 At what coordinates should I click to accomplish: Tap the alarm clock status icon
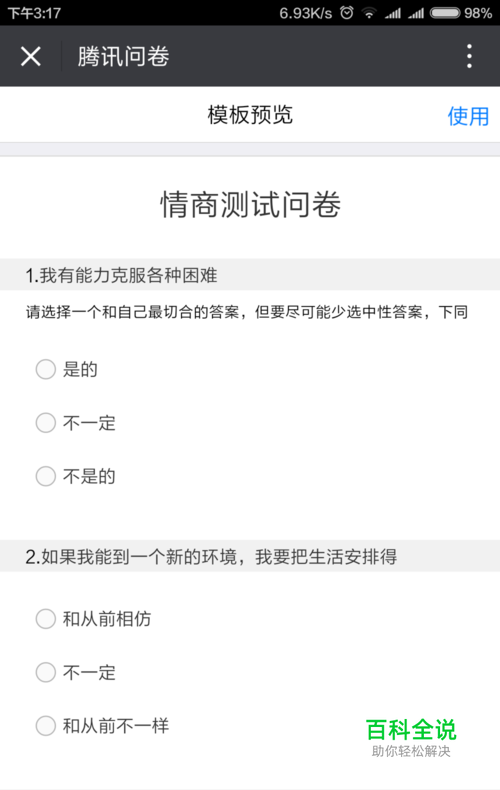347,13
